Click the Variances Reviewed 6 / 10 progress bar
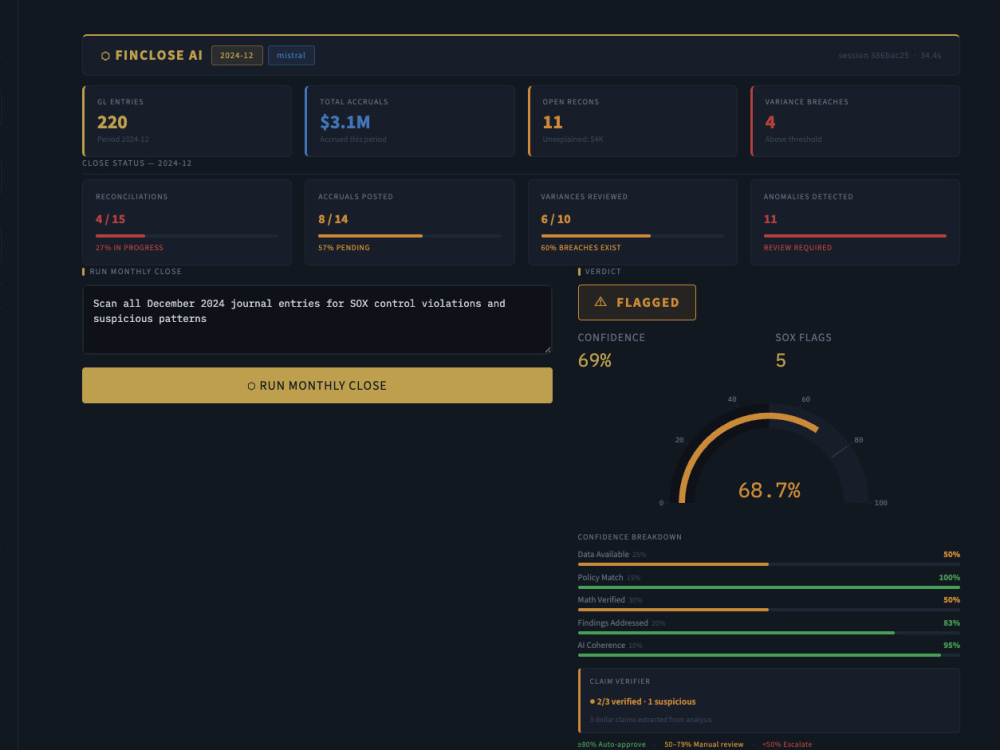This screenshot has height=750, width=1000. pos(632,236)
